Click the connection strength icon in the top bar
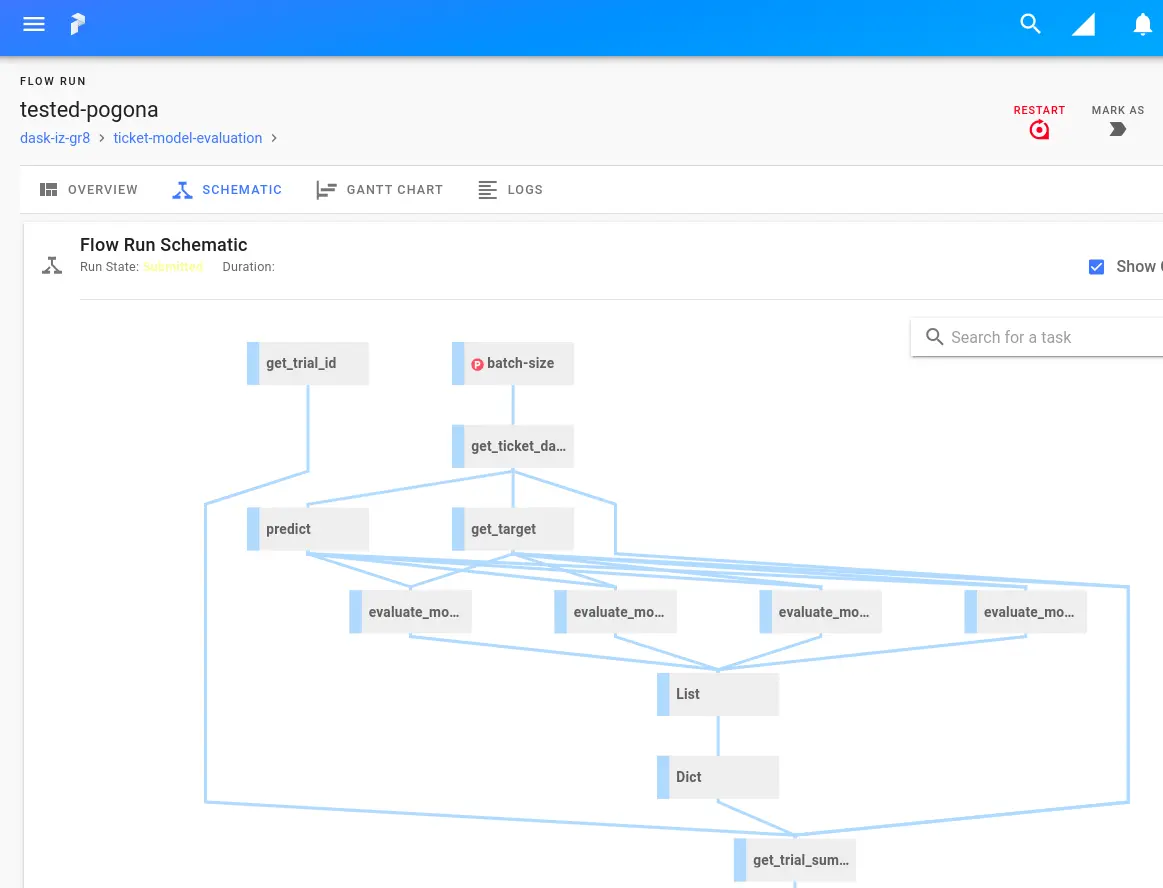 [1083, 24]
